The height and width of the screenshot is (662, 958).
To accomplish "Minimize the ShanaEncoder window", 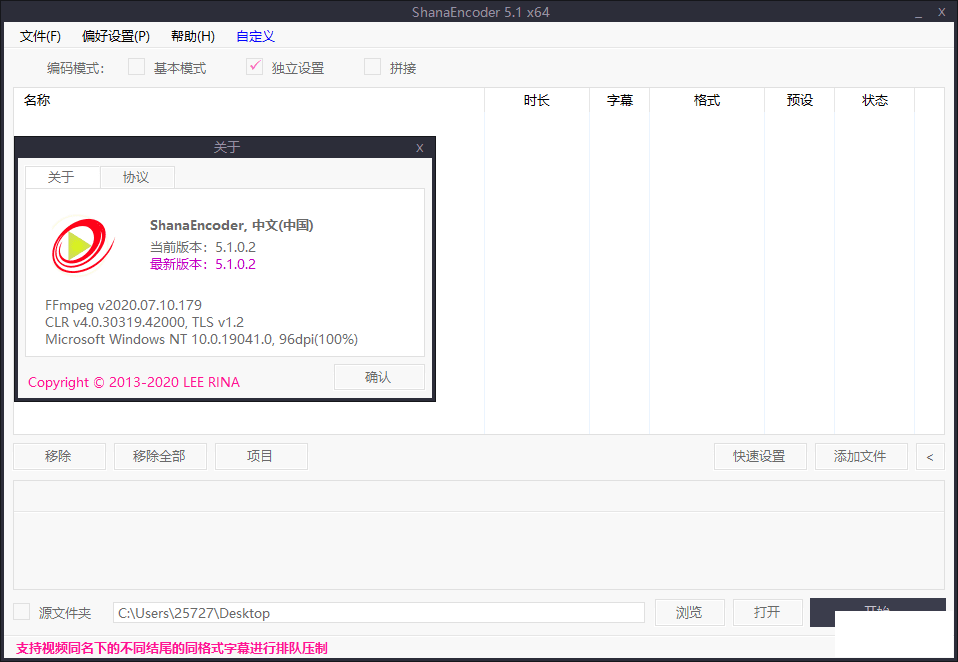I will click(918, 13).
